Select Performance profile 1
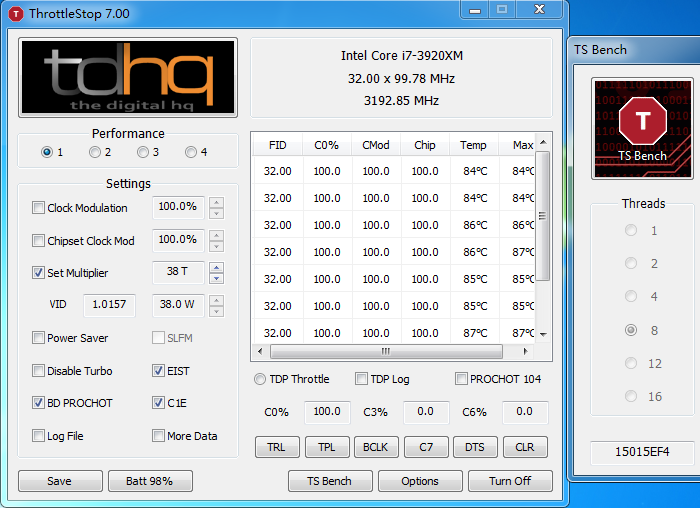This screenshot has width=700, height=508. pos(46,152)
